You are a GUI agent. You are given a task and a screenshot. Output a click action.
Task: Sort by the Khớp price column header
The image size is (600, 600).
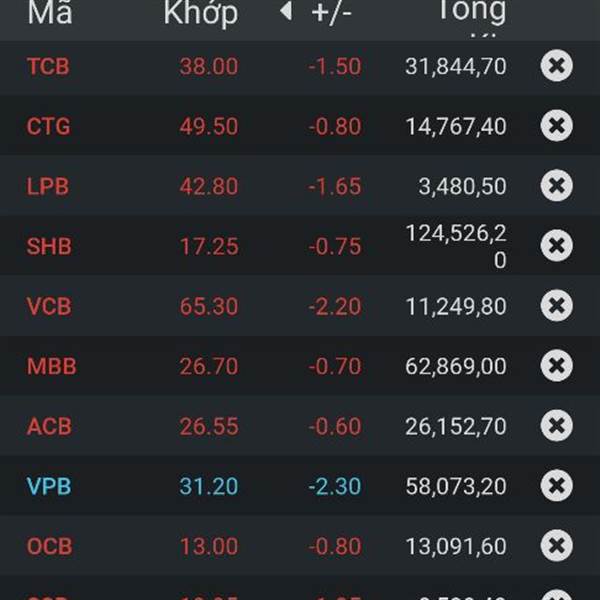[201, 14]
